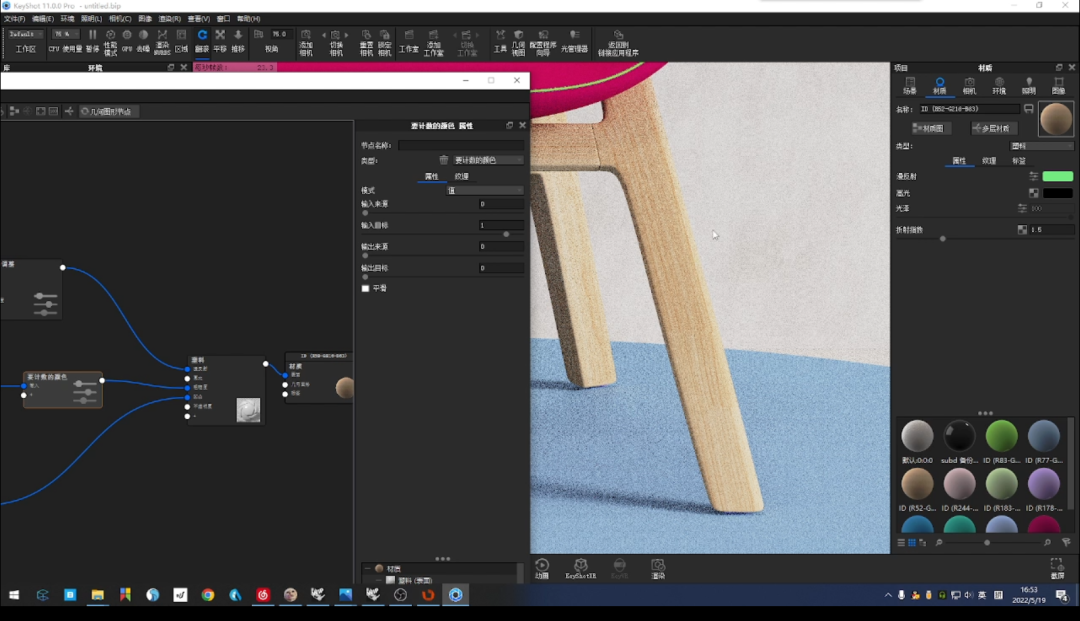This screenshot has height=621, width=1080.
Task: Enable the 平滑 (Smooth) checkbox
Action: point(366,288)
